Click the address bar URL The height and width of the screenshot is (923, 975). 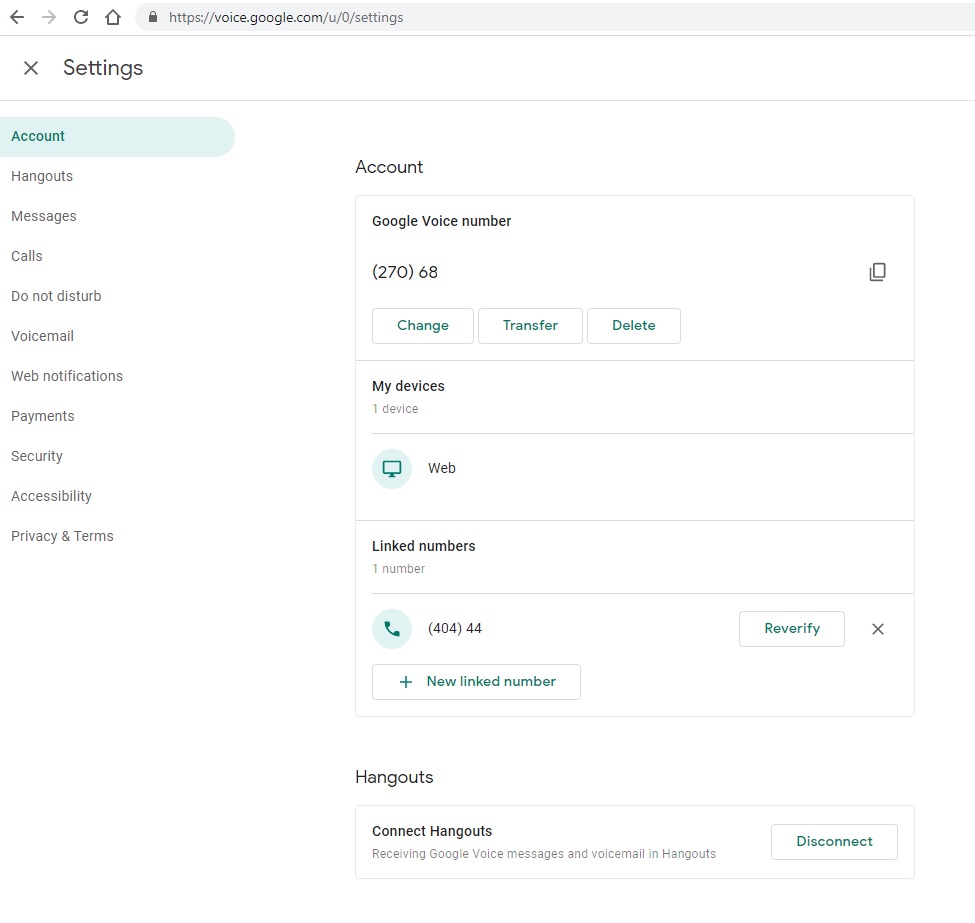tap(286, 17)
